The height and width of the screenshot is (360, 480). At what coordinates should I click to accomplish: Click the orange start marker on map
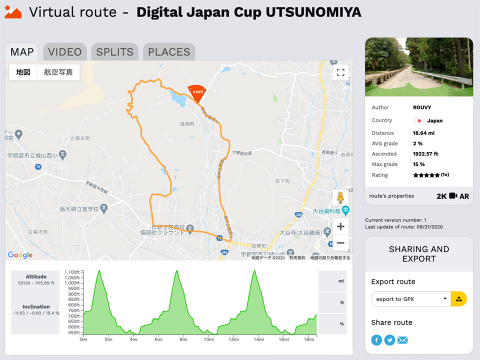click(x=197, y=93)
